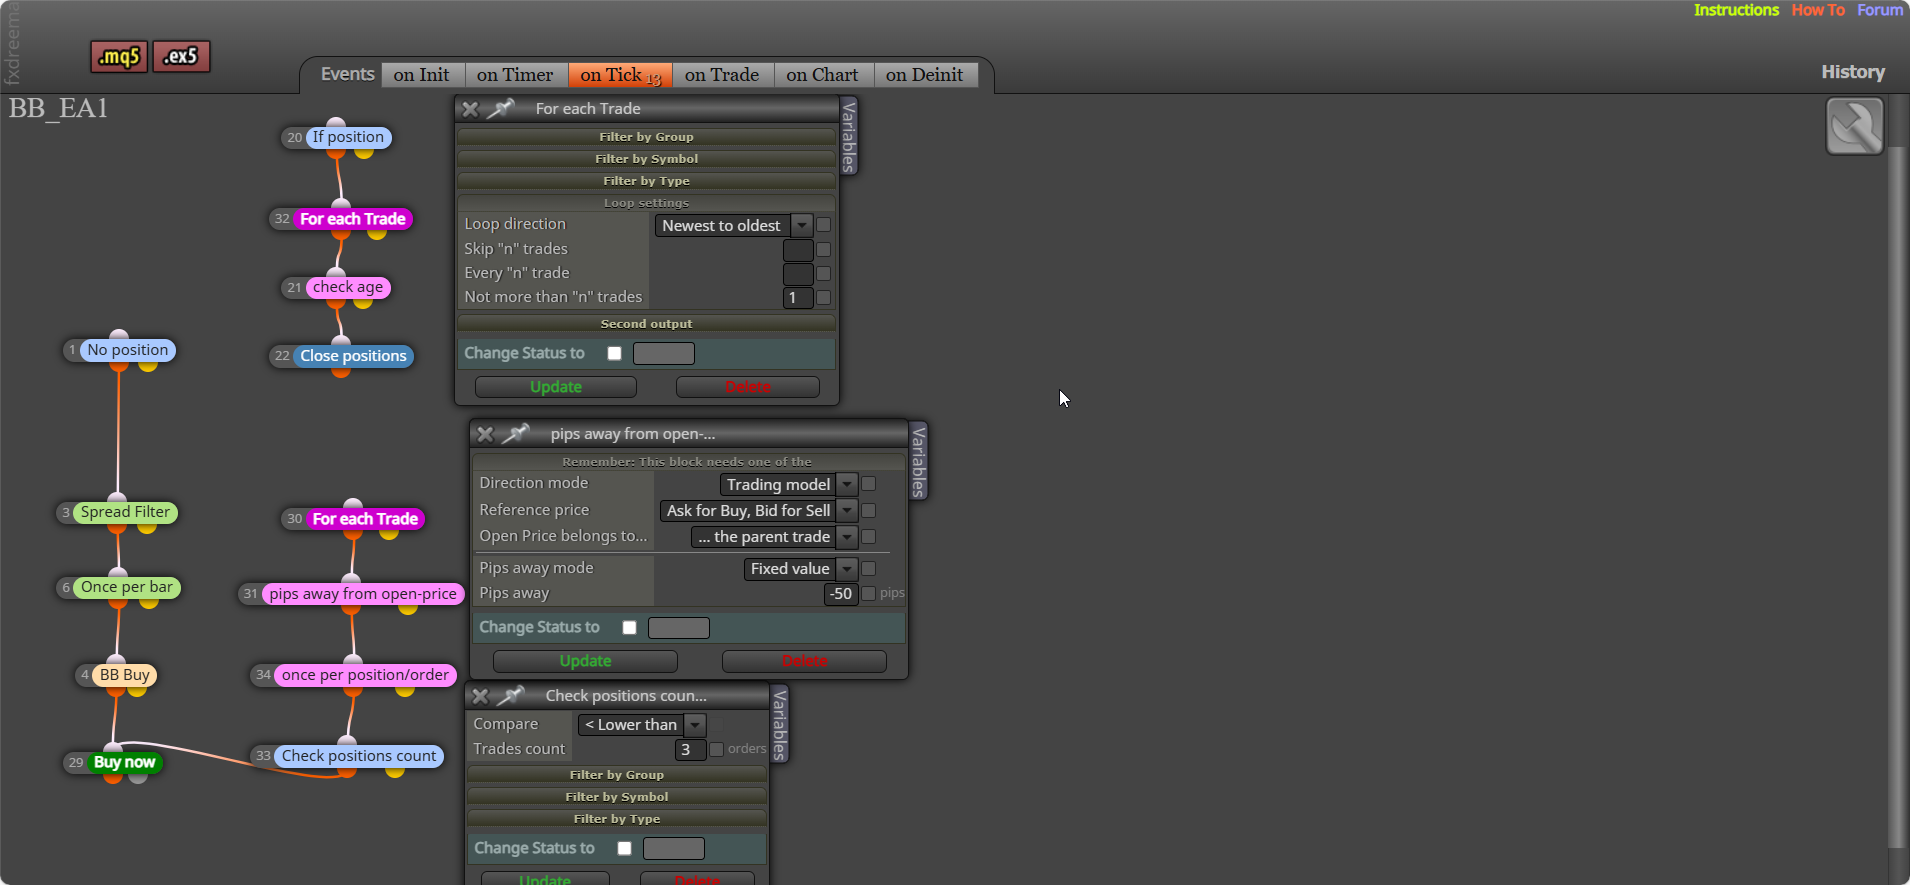Toggle Change Status checkbox in For each Trade
This screenshot has width=1910, height=885.
click(x=614, y=353)
